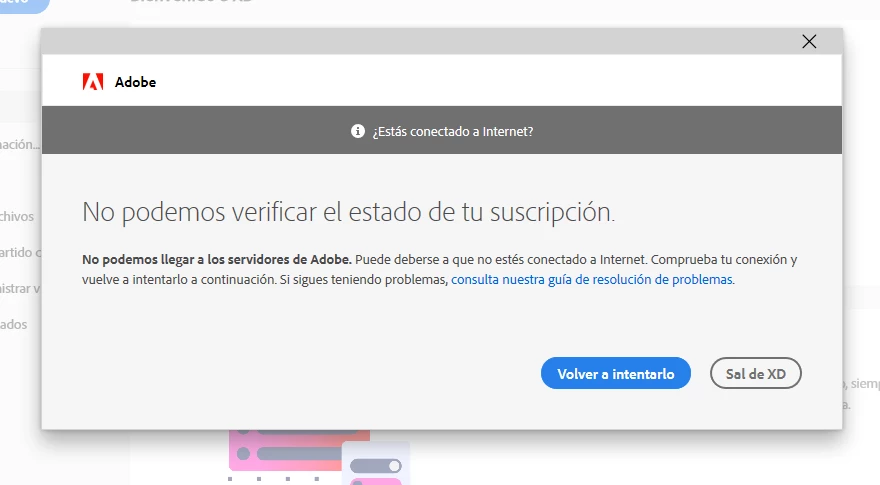Click the Adobe logo icon
The image size is (880, 485).
(x=93, y=82)
